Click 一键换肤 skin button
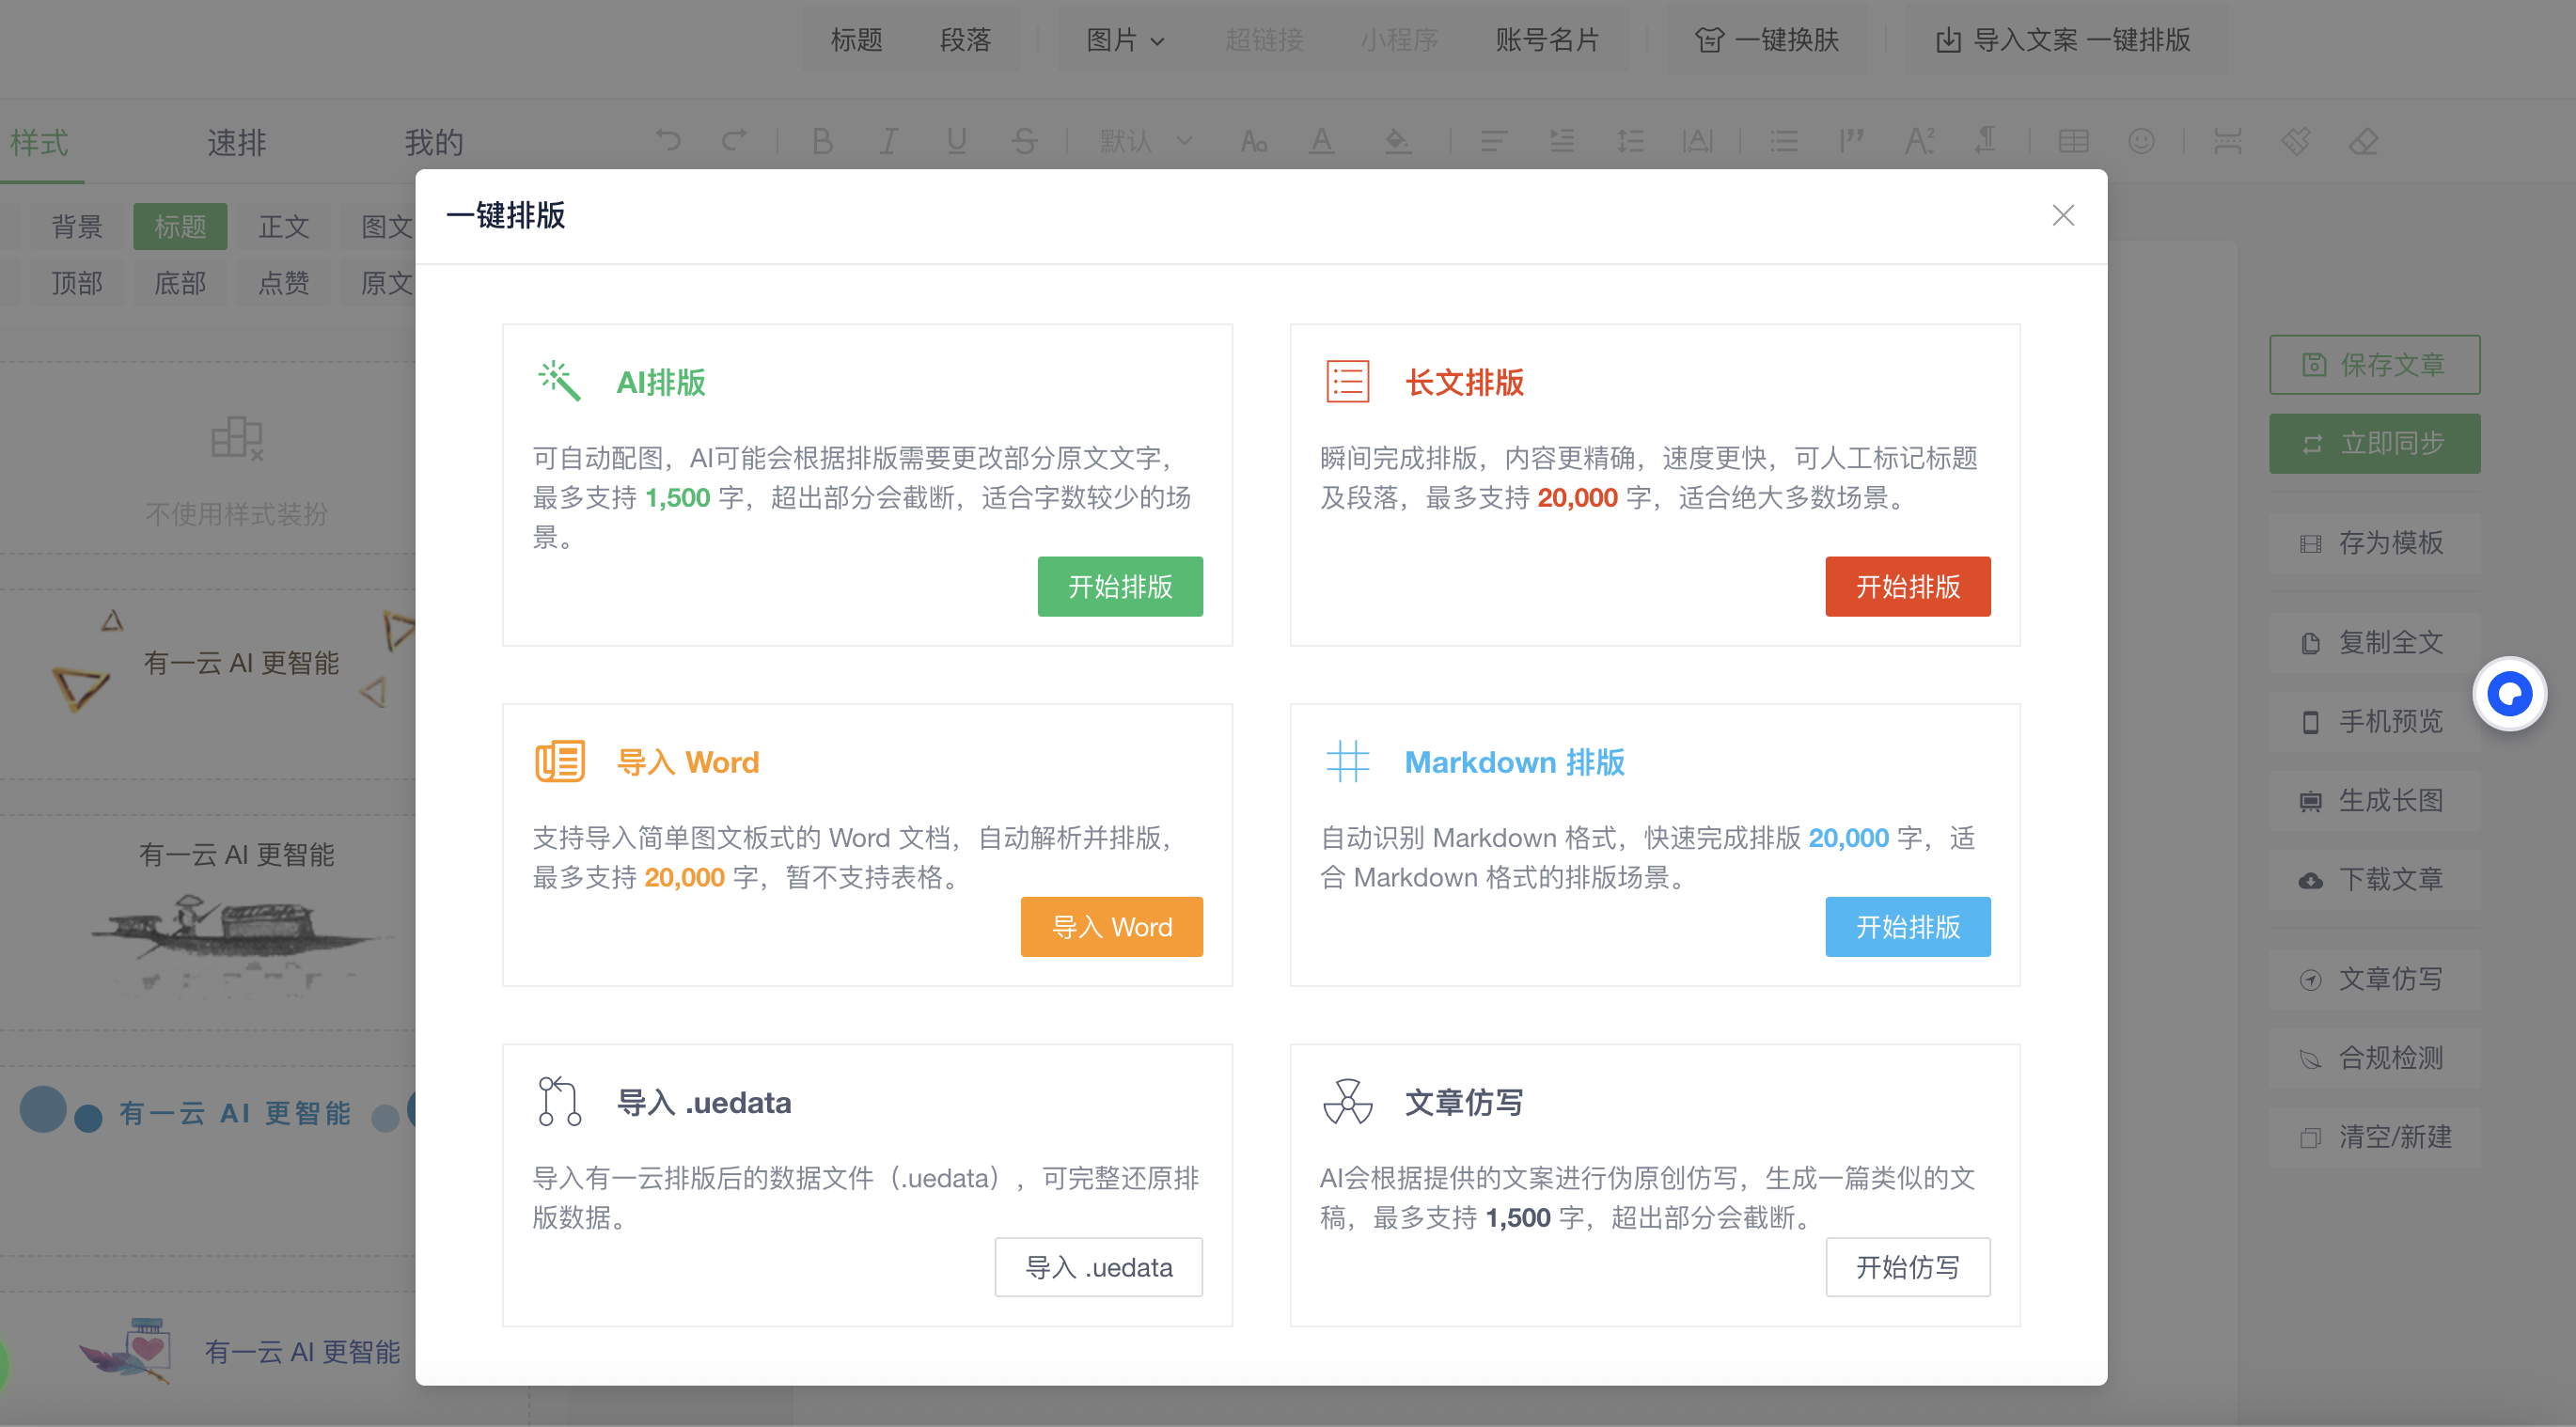 (x=1767, y=40)
